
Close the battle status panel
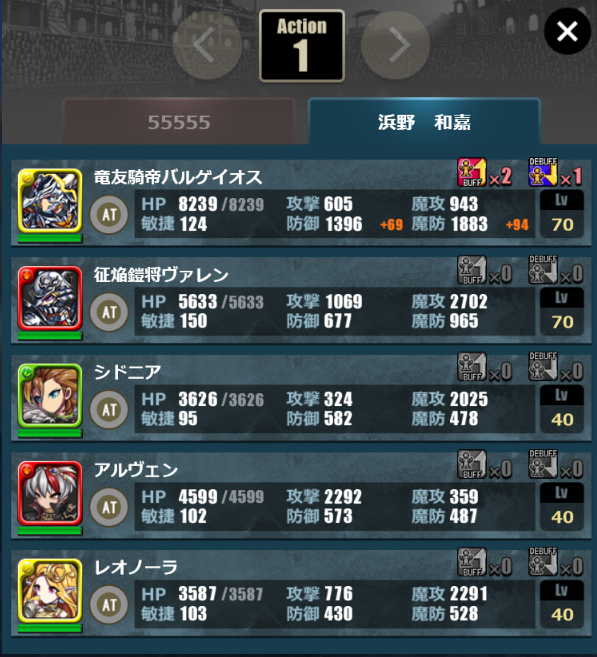567,31
